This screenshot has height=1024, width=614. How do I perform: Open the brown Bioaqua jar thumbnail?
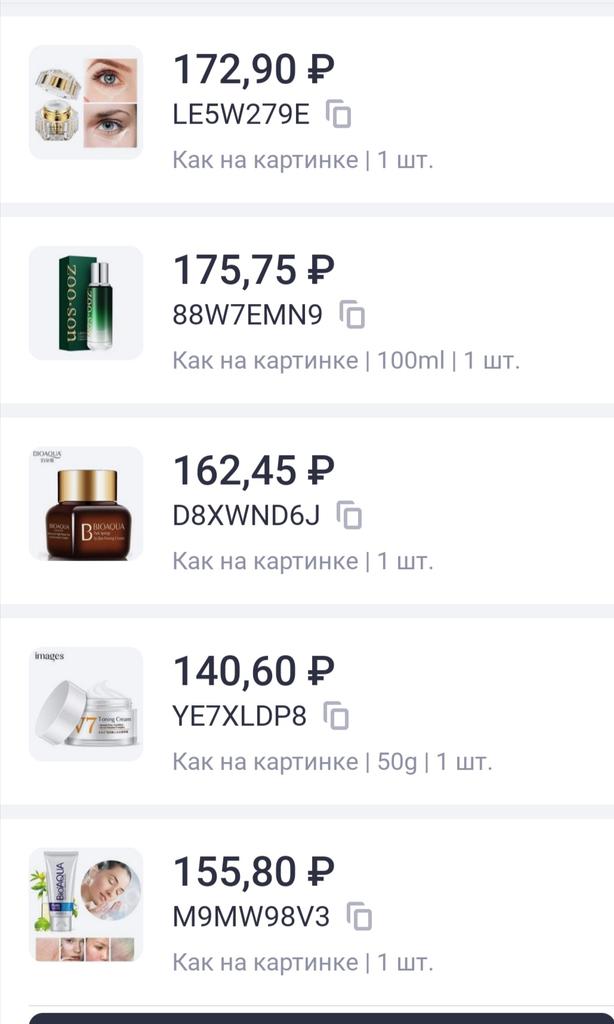86,503
